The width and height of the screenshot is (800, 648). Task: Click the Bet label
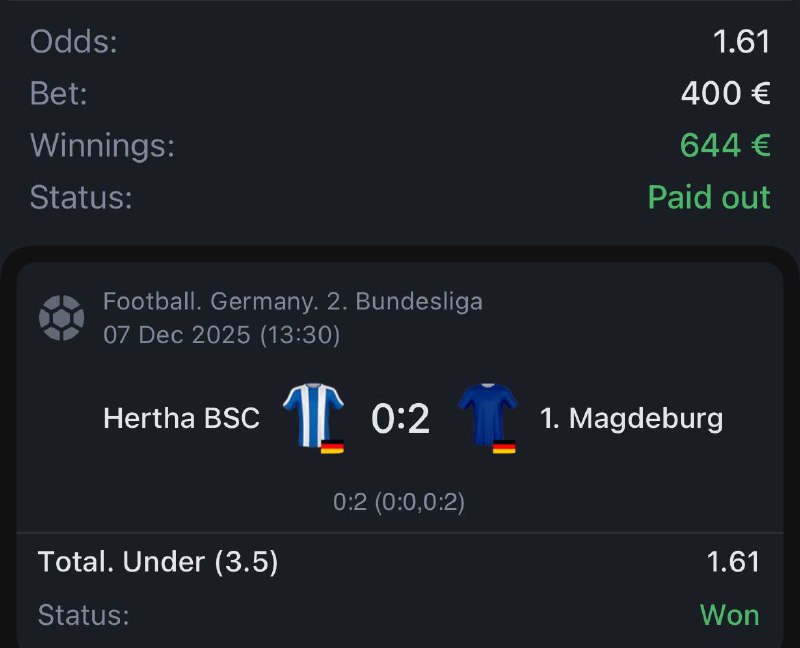pos(58,93)
